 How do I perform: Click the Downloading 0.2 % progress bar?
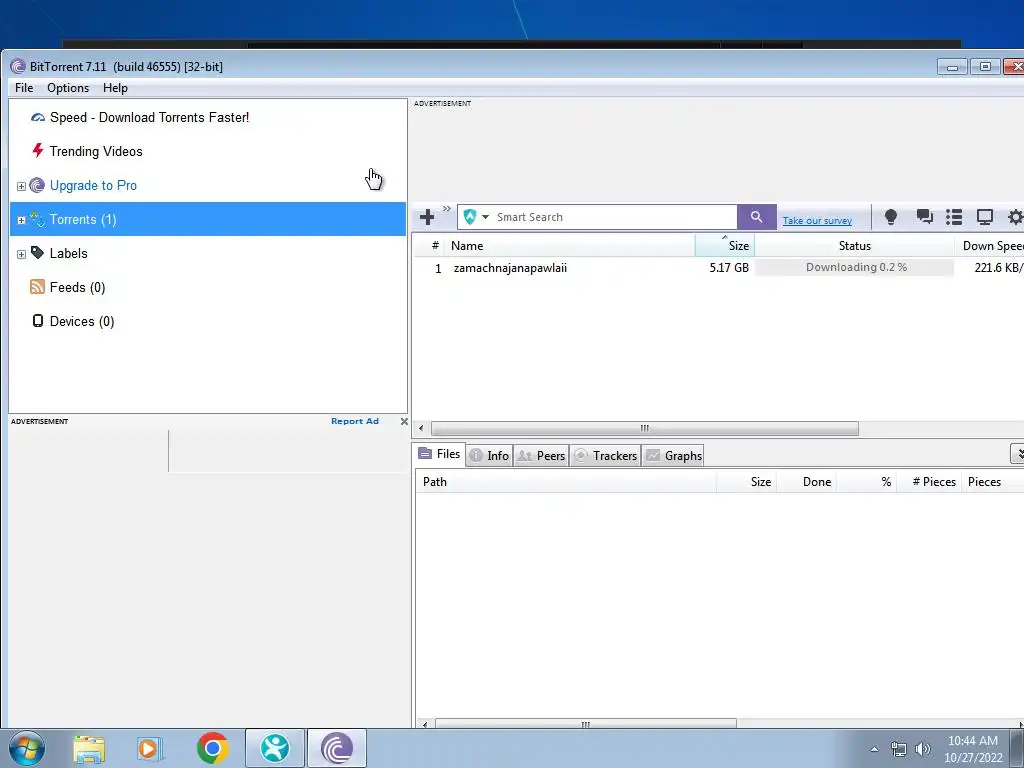click(854, 267)
